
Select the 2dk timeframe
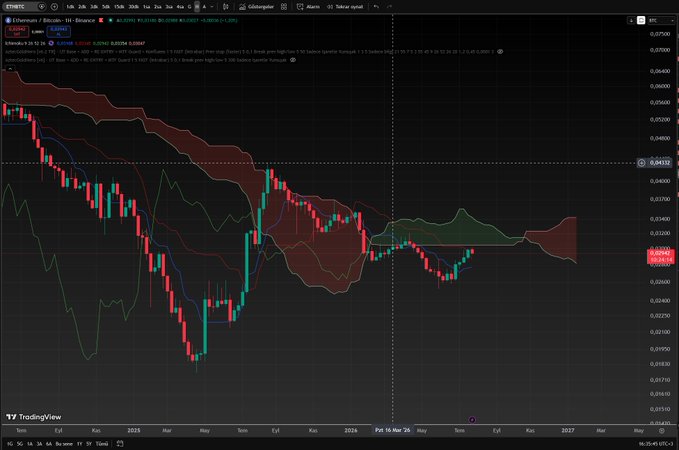[x=82, y=7]
